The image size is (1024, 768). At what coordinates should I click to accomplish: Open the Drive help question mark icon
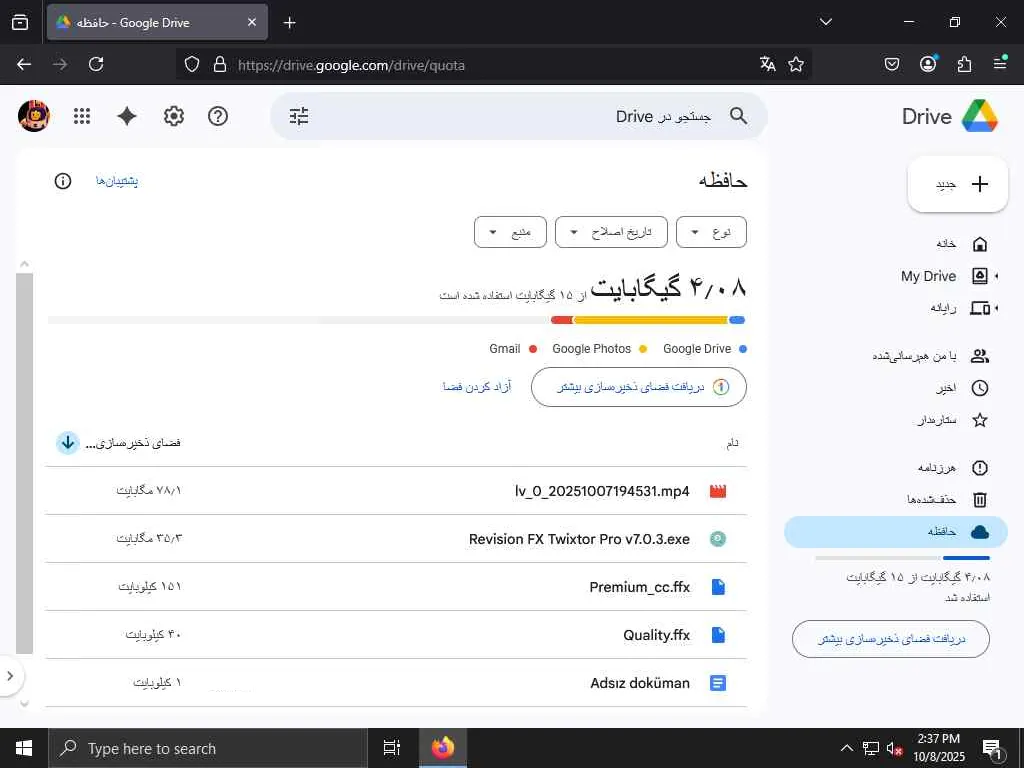(217, 116)
